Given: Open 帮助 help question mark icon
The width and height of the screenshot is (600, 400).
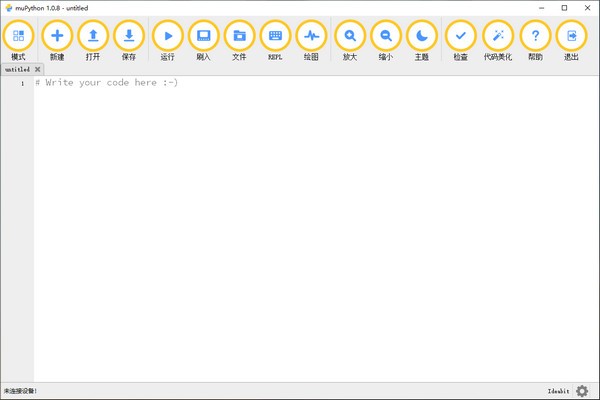Looking at the screenshot, I should [535, 36].
